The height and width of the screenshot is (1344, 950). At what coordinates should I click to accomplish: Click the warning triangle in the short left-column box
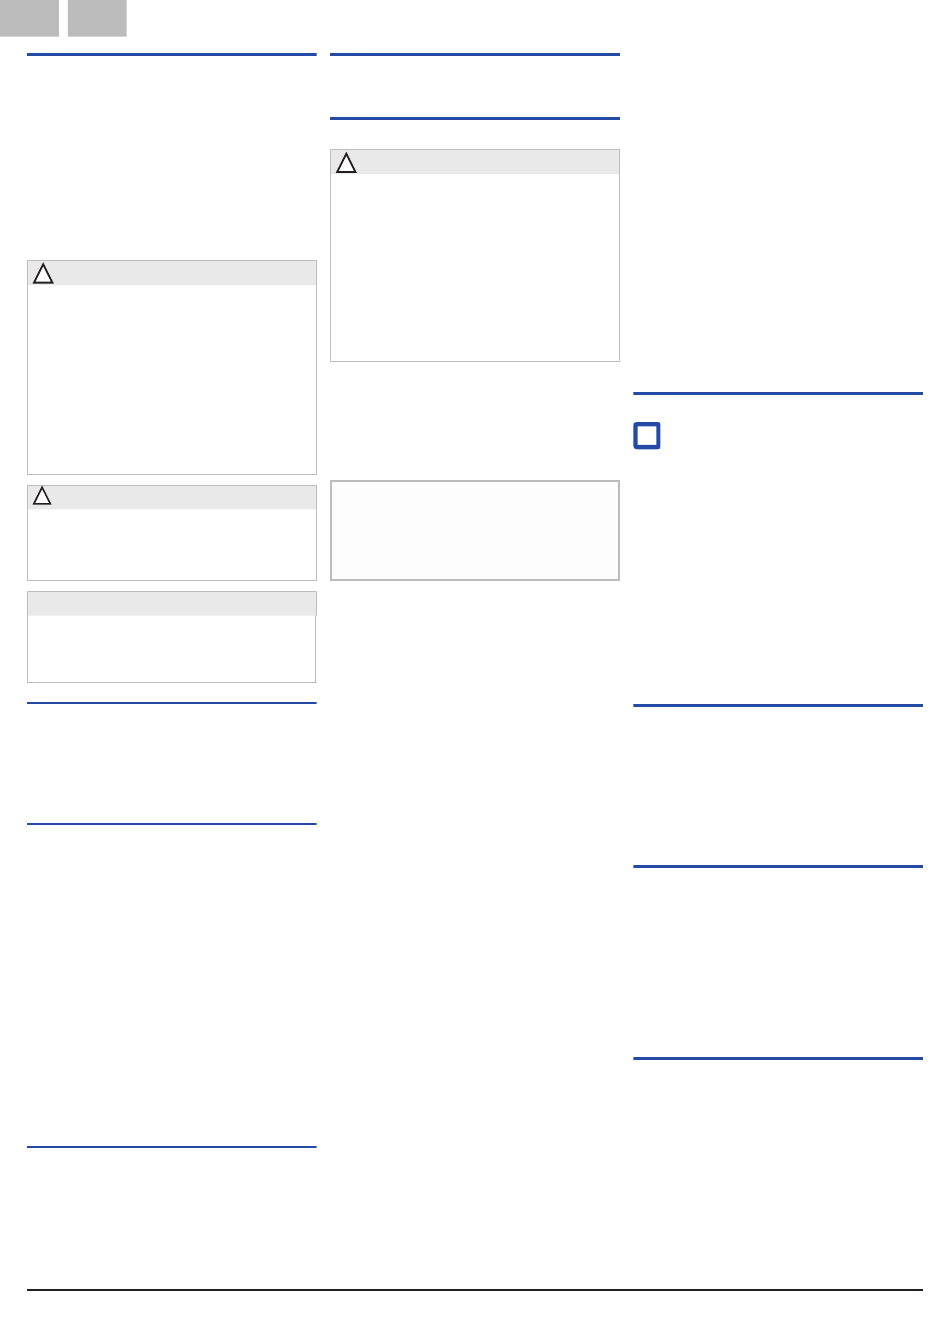click(42, 496)
